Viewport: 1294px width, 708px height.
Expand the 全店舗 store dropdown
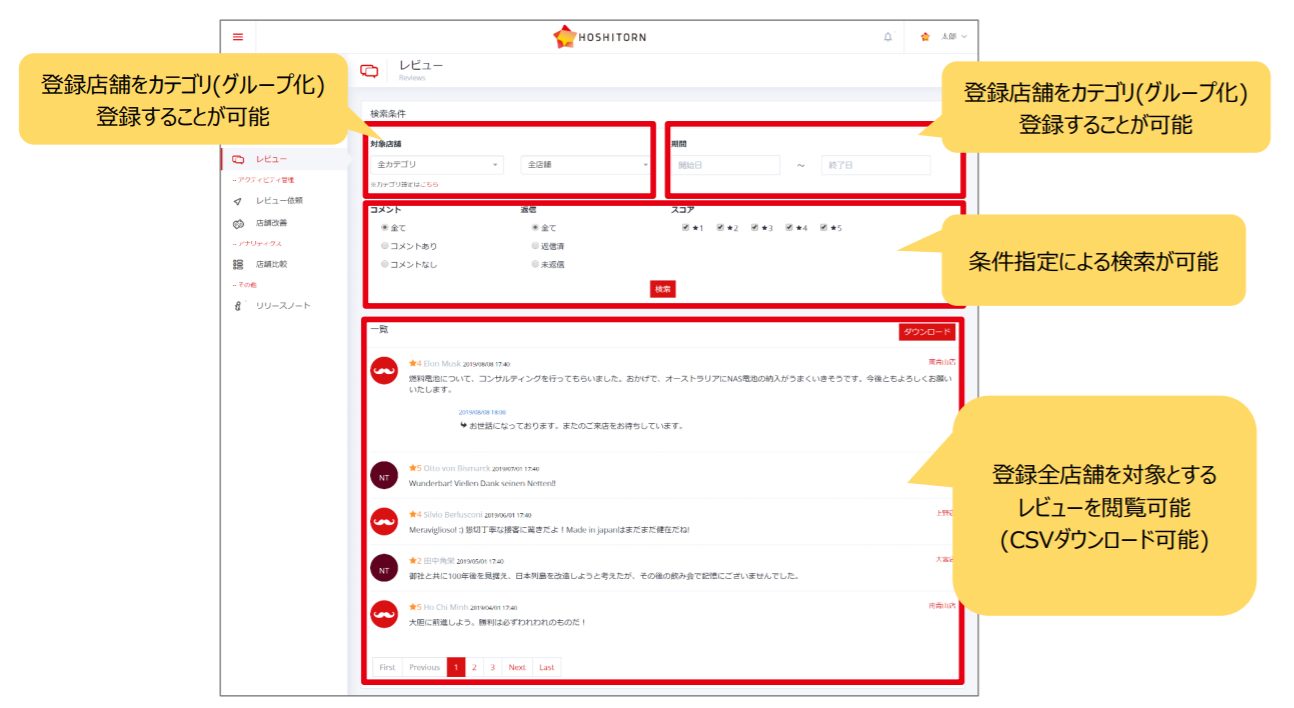click(x=586, y=165)
